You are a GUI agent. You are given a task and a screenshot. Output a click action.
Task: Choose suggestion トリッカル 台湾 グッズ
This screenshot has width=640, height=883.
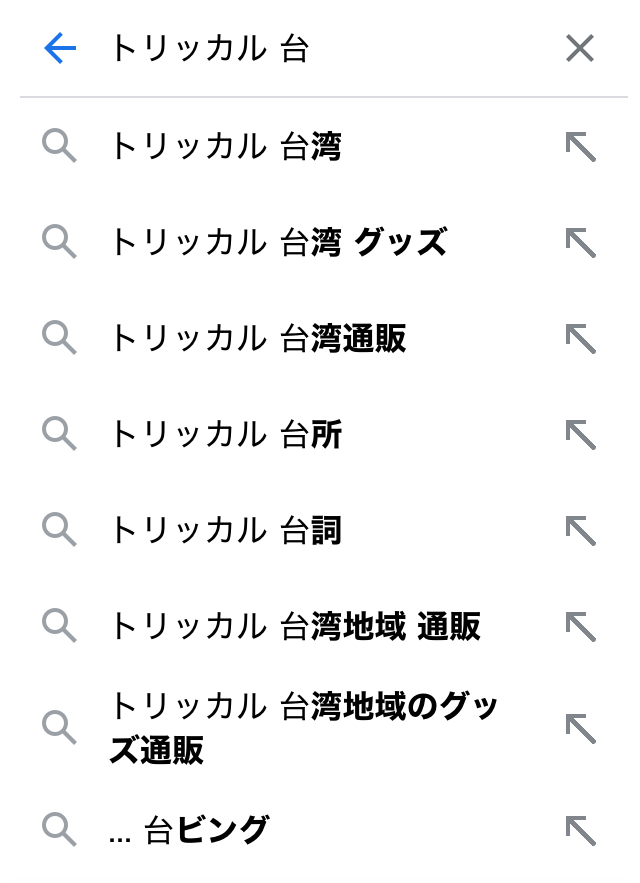click(278, 243)
